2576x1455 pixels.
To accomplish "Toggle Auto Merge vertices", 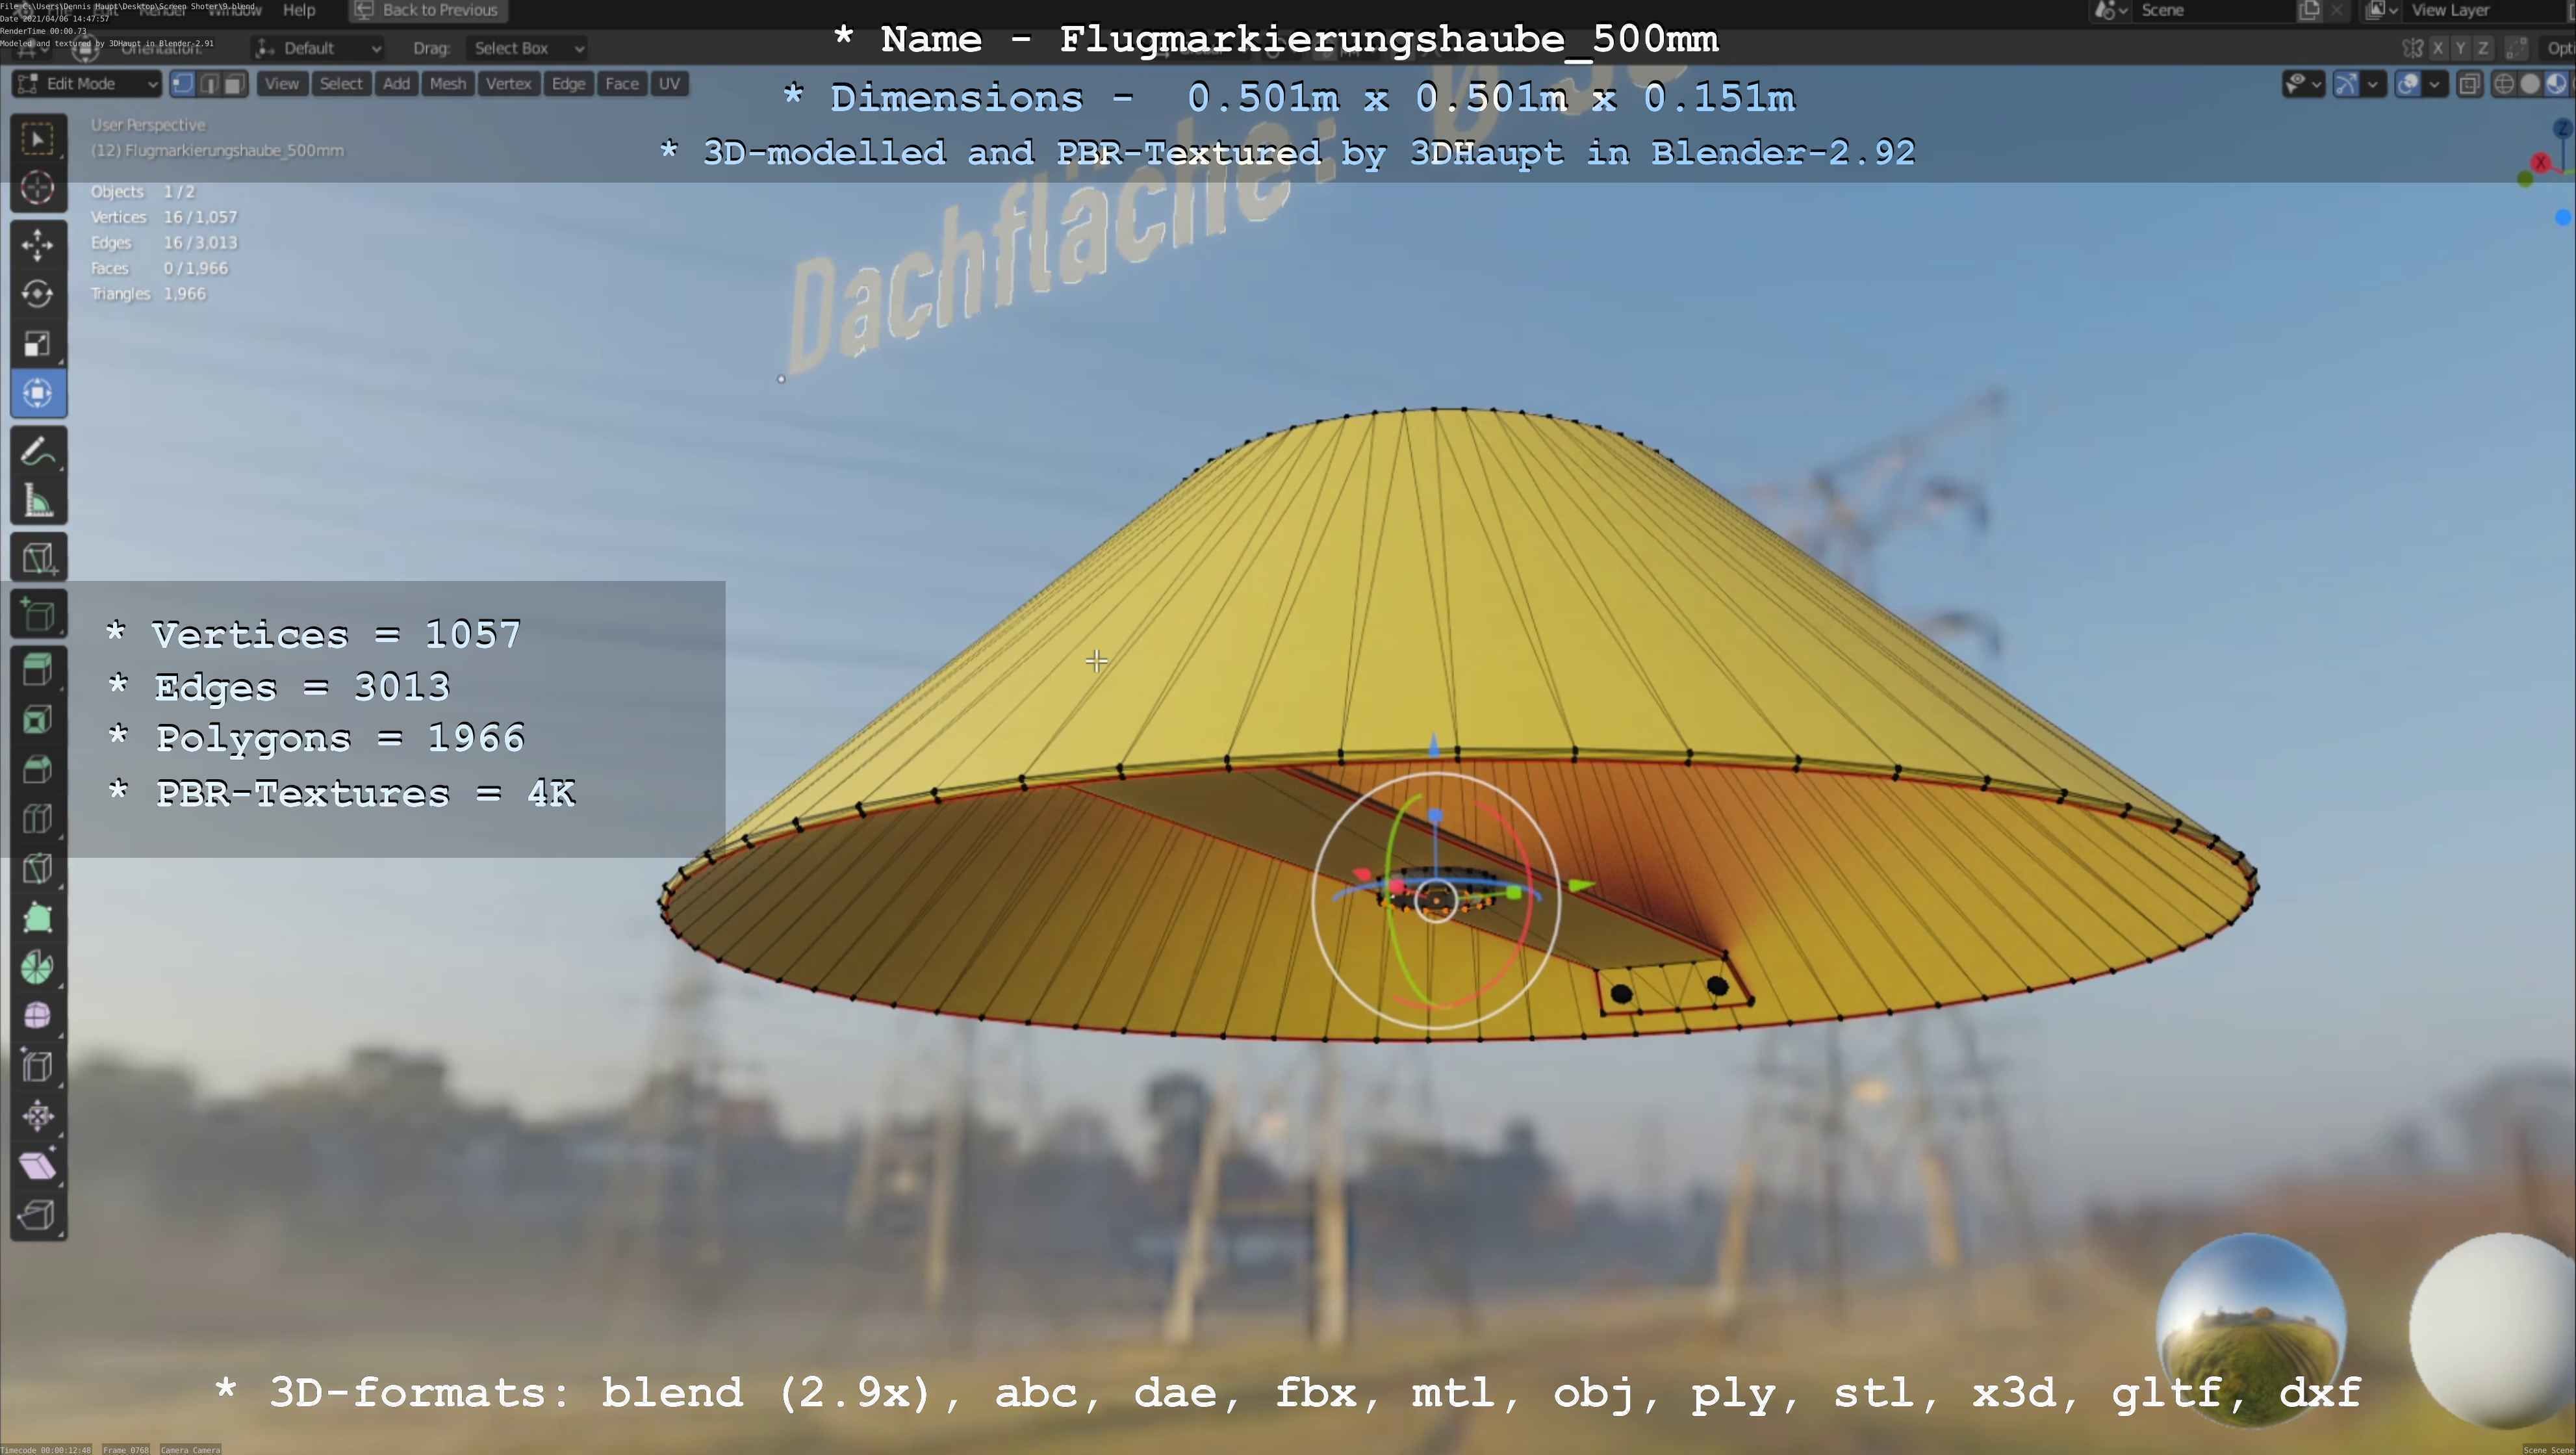I will 2517,48.
